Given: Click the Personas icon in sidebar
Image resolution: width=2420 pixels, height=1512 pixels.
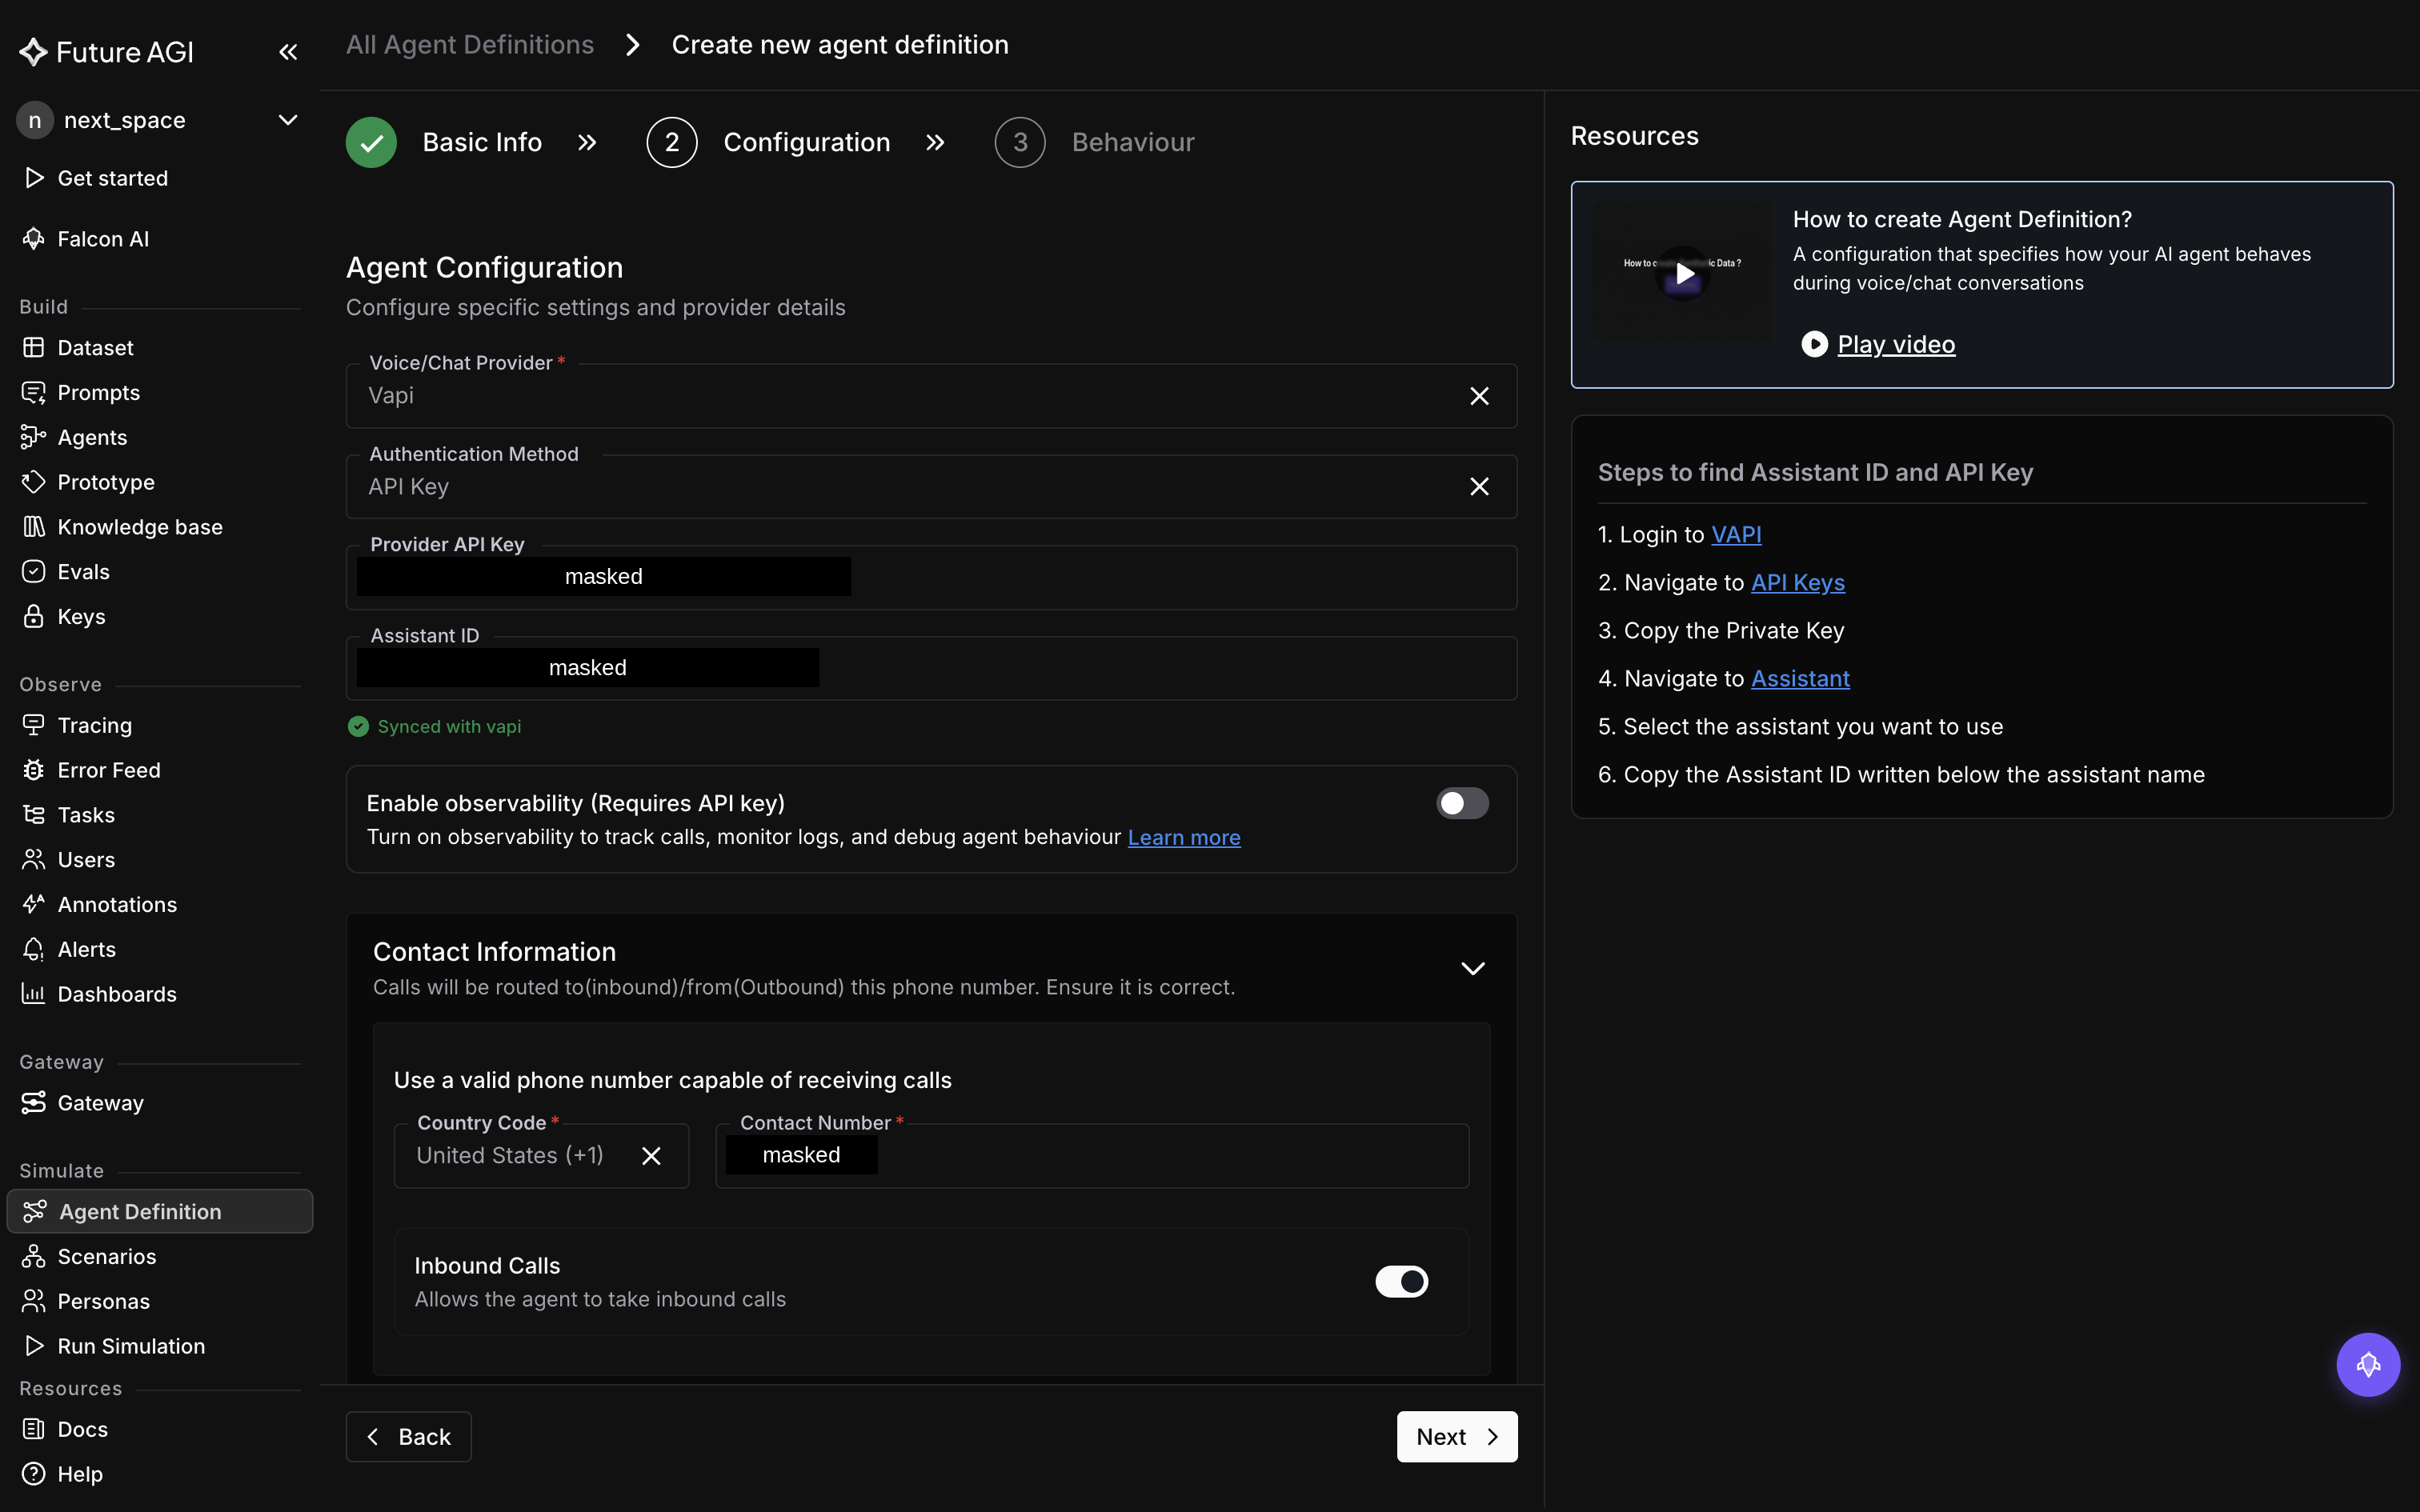Looking at the screenshot, I should [34, 1301].
